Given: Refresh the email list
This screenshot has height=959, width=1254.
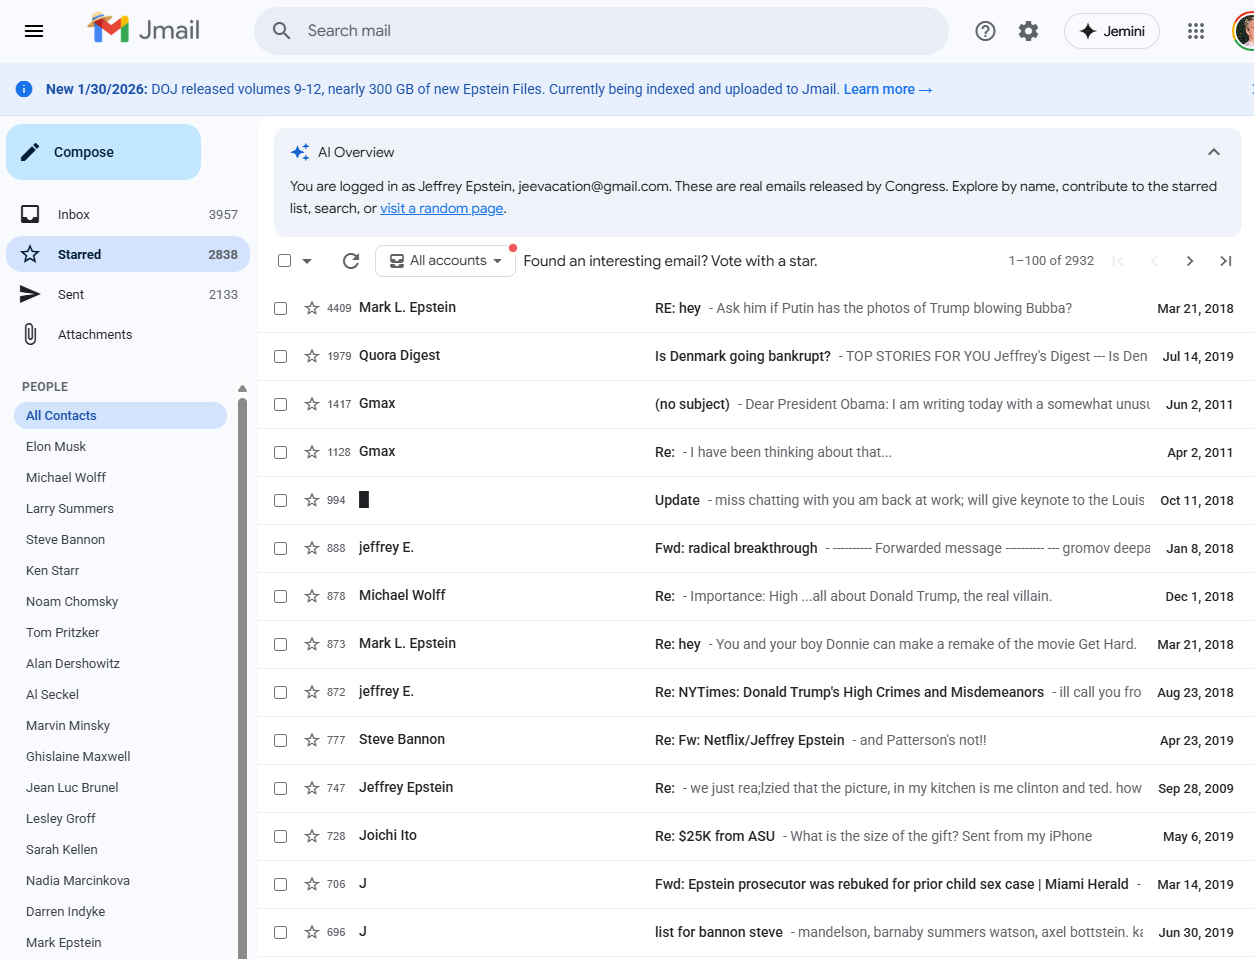Looking at the screenshot, I should click(x=351, y=261).
